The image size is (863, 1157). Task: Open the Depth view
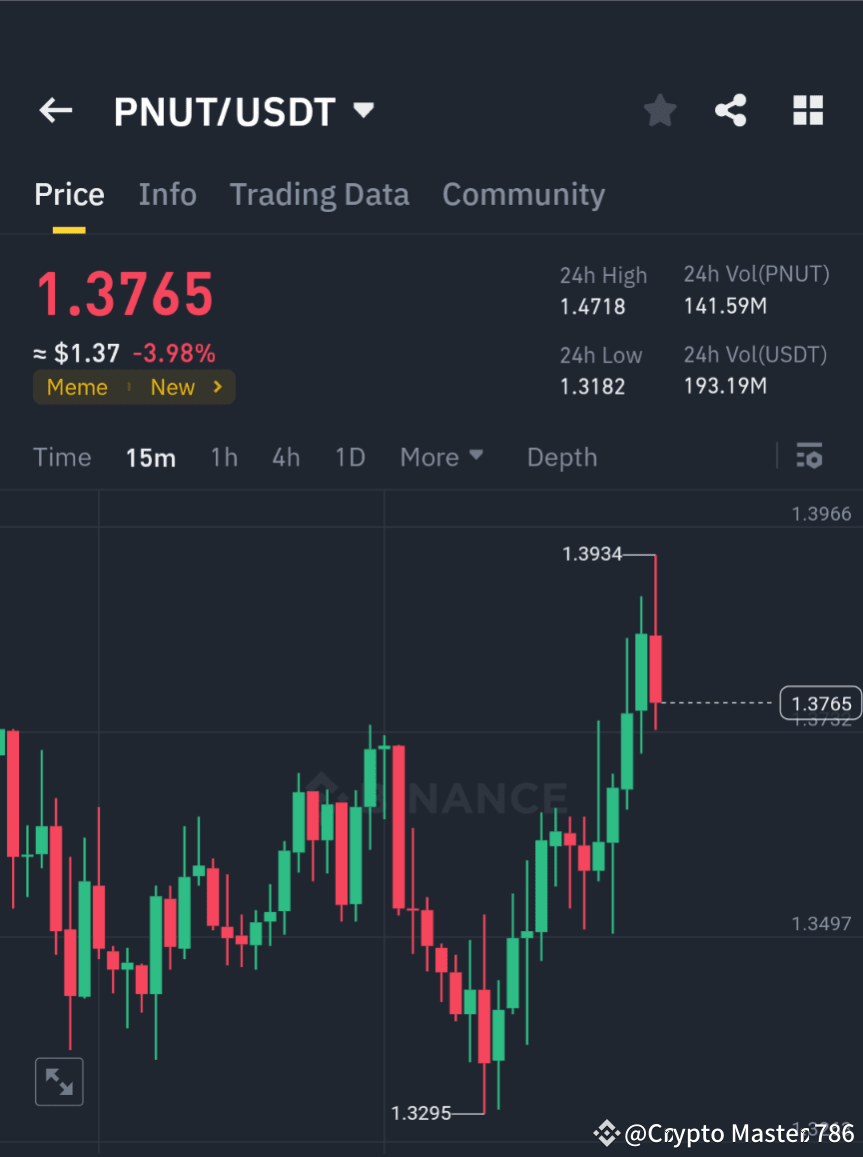[x=561, y=457]
